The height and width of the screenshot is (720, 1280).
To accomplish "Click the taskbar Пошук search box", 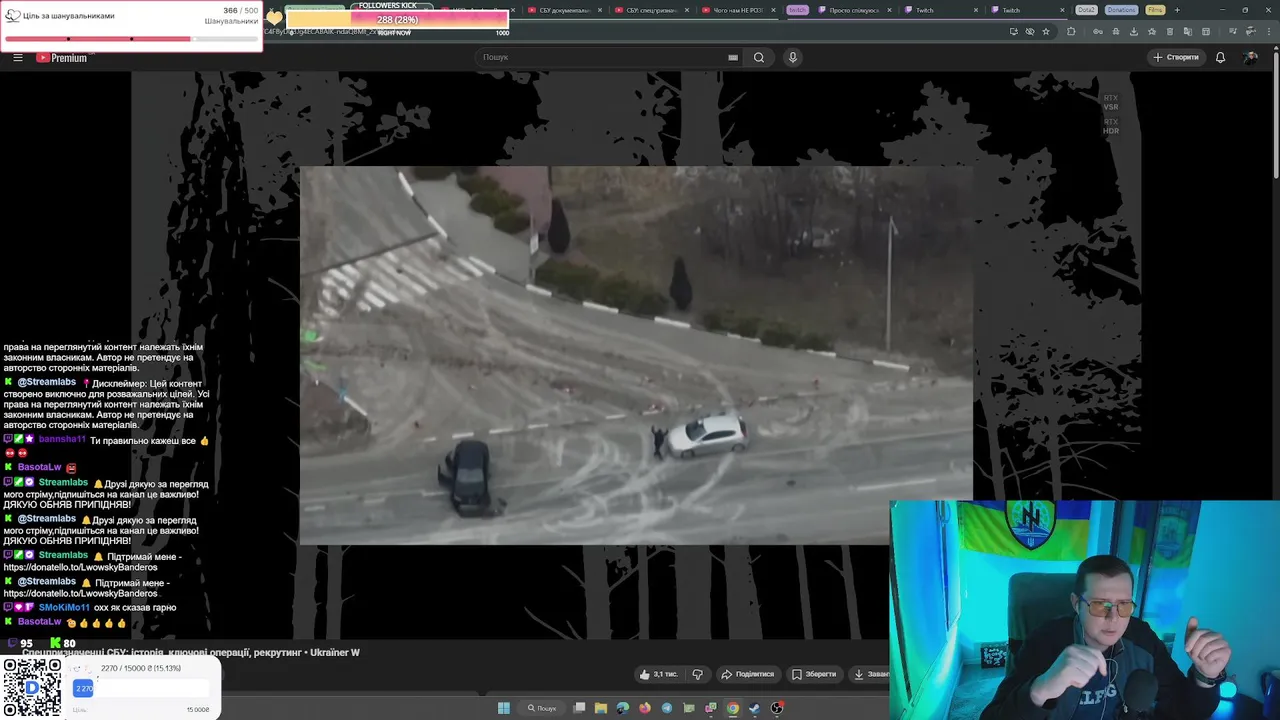I will (542, 708).
